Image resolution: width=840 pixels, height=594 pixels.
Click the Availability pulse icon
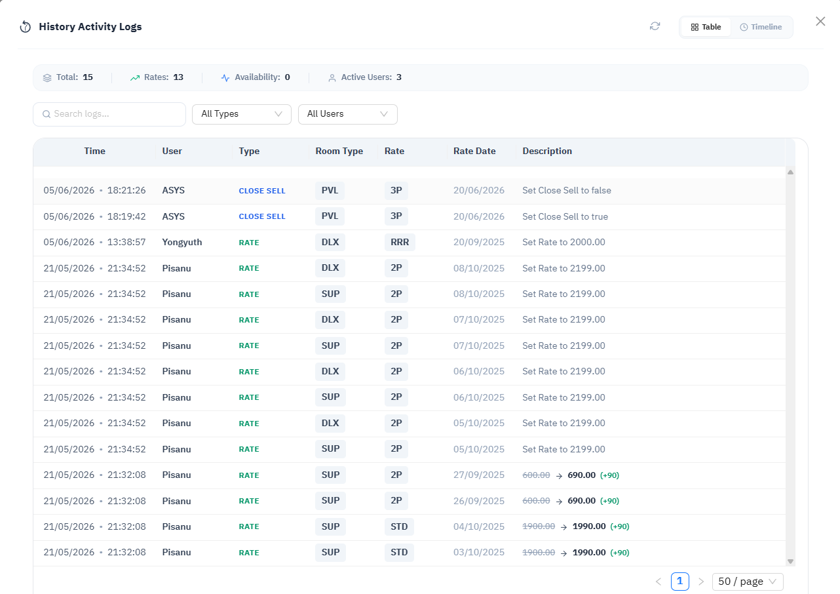pos(225,78)
